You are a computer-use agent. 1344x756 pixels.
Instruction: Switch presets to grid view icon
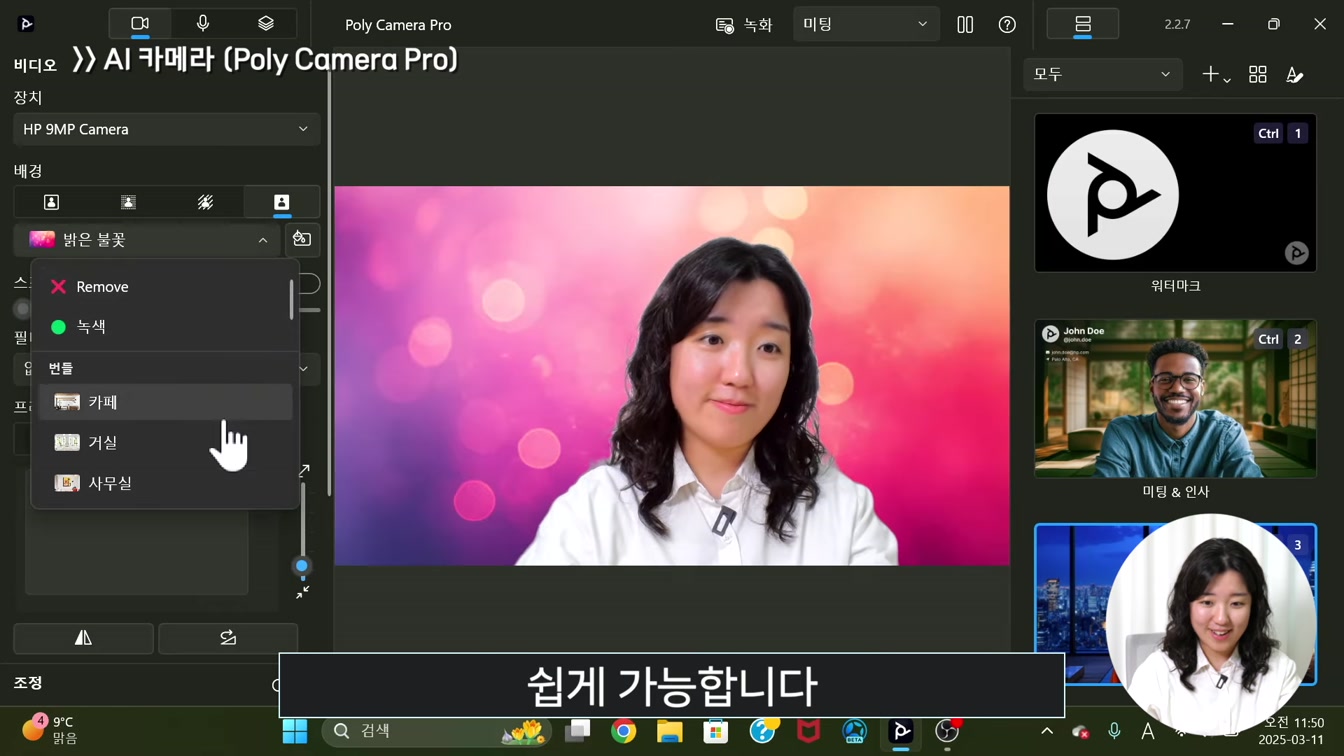[1258, 75]
